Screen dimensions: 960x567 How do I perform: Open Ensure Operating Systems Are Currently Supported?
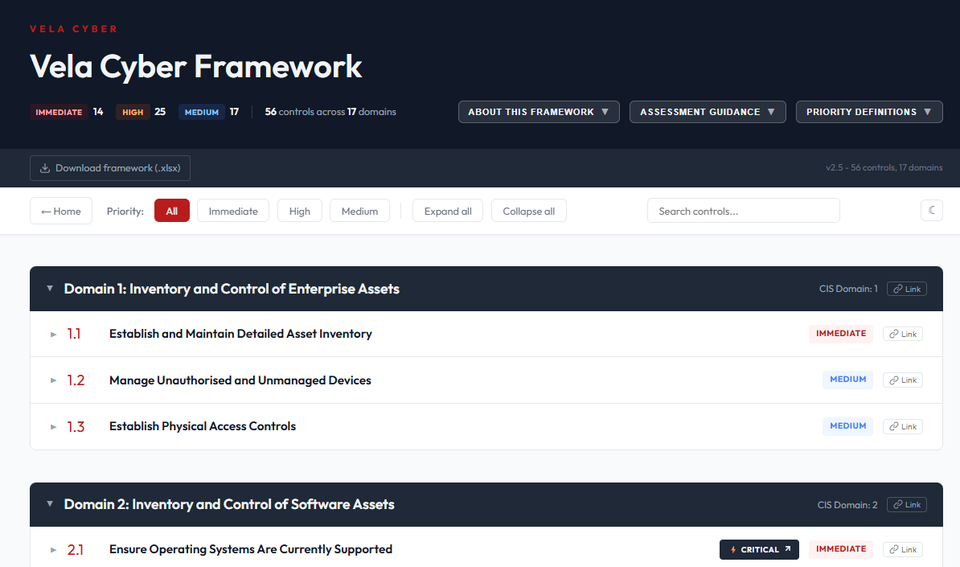tap(251, 549)
